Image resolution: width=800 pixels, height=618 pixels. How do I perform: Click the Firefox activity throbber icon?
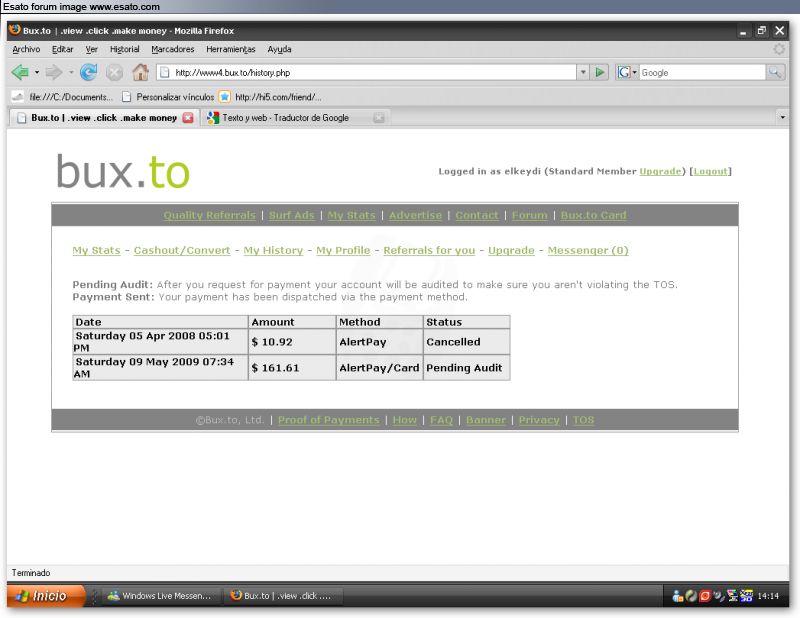(779, 49)
